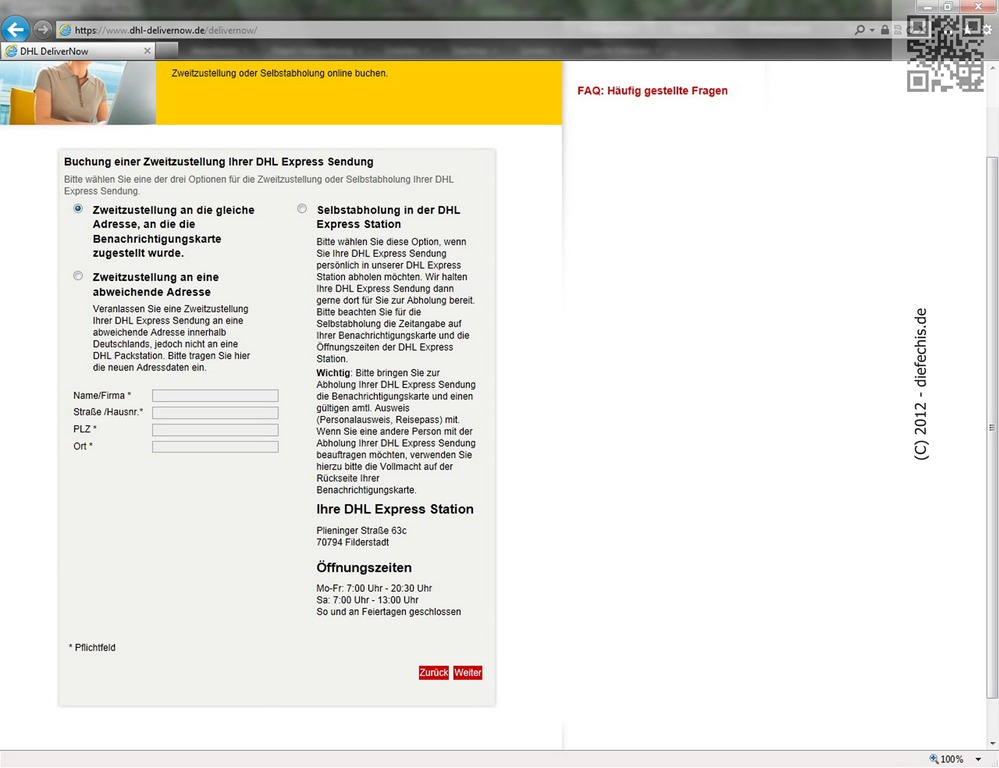Image resolution: width=999 pixels, height=768 pixels.
Task: Go back with the blue back arrow
Action: pos(15,29)
